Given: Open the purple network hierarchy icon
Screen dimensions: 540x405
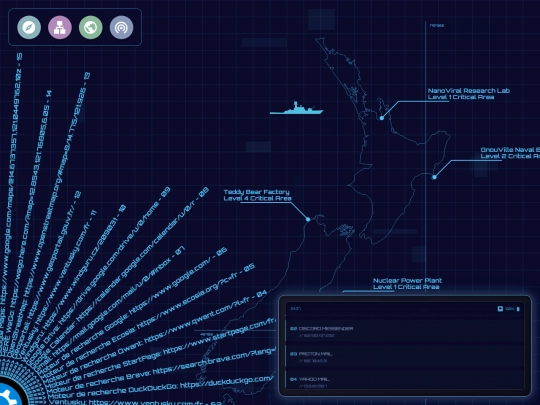Looking at the screenshot, I should (60, 27).
